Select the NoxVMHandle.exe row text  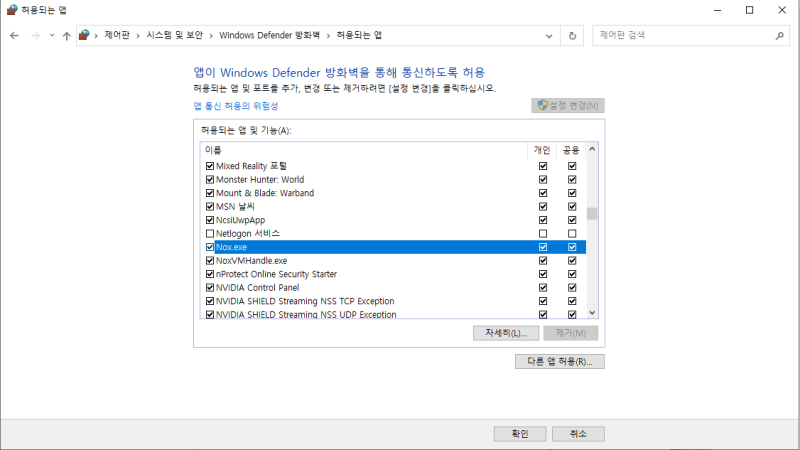(x=252, y=261)
